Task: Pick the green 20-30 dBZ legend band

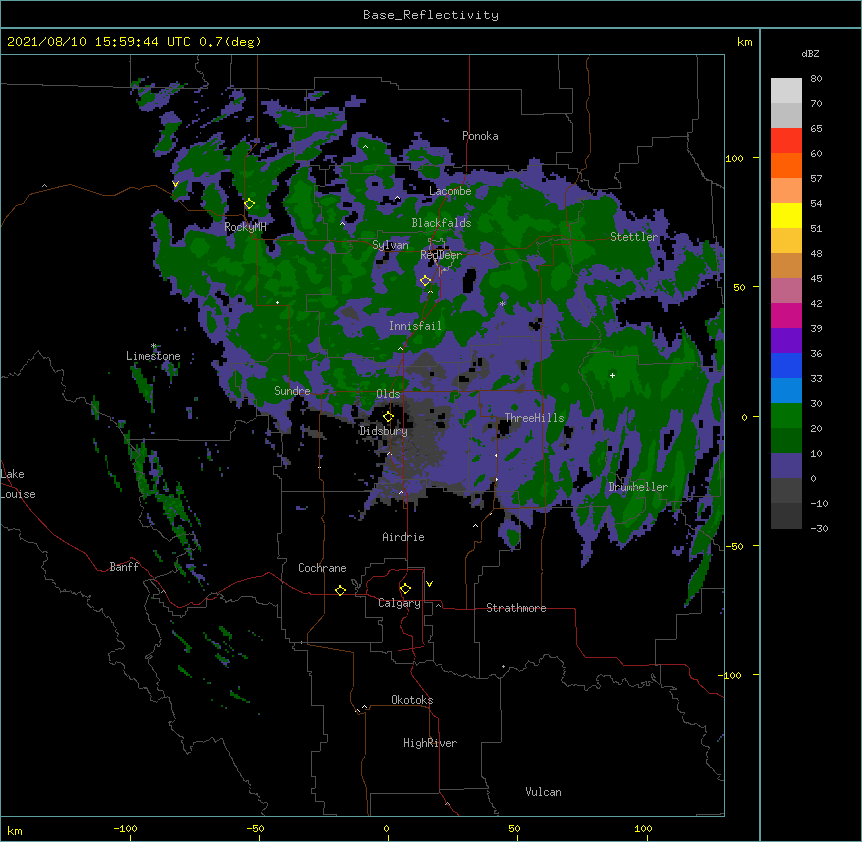Action: 786,416
